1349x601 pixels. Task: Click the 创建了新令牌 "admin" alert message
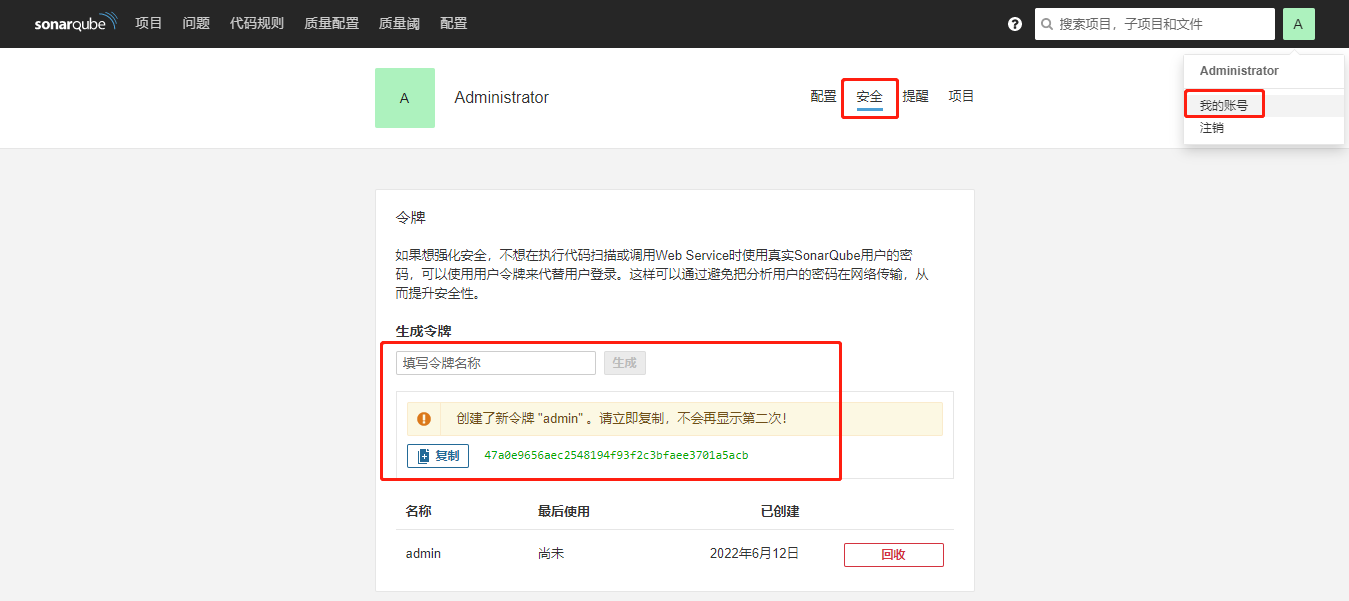(x=621, y=419)
